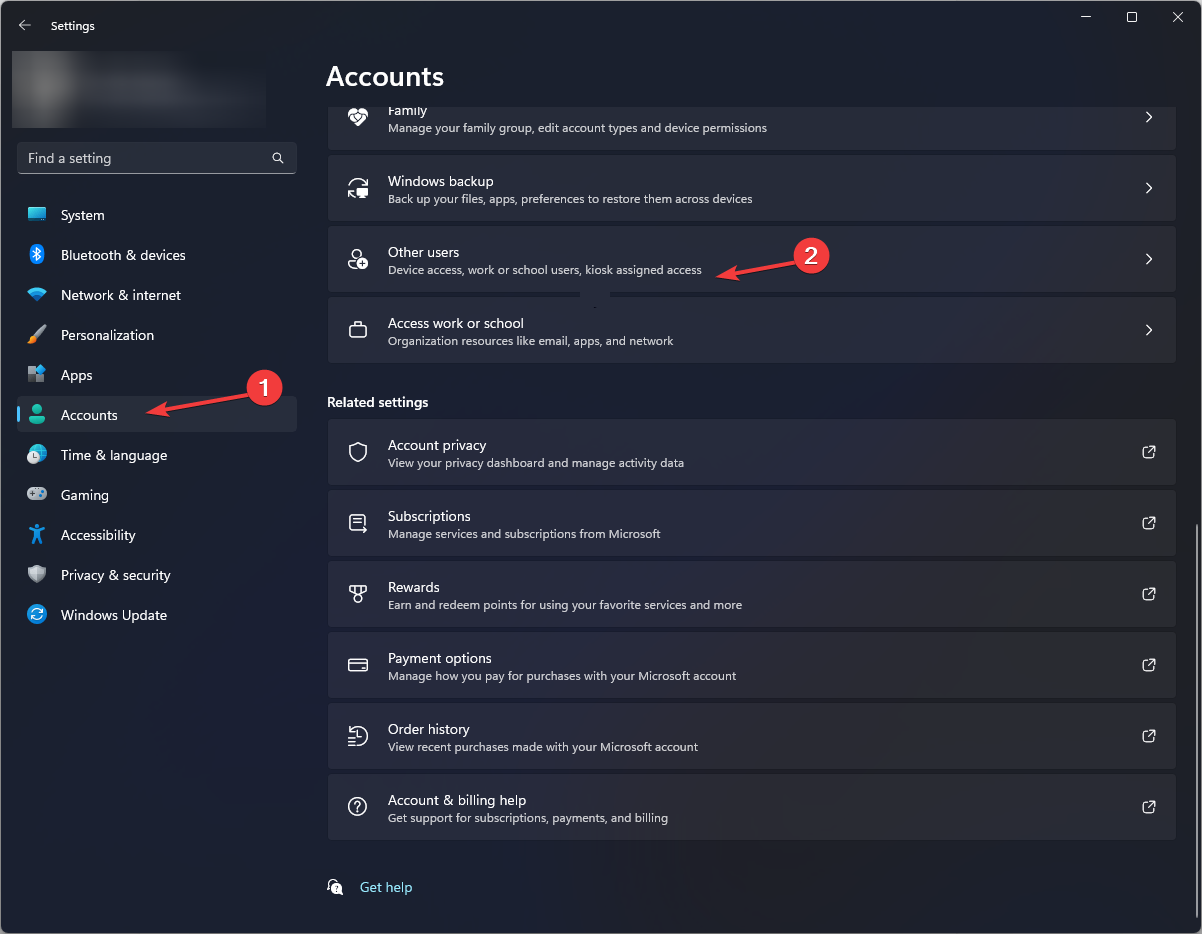Open Order history external link icon
The height and width of the screenshot is (934, 1202).
click(1149, 736)
